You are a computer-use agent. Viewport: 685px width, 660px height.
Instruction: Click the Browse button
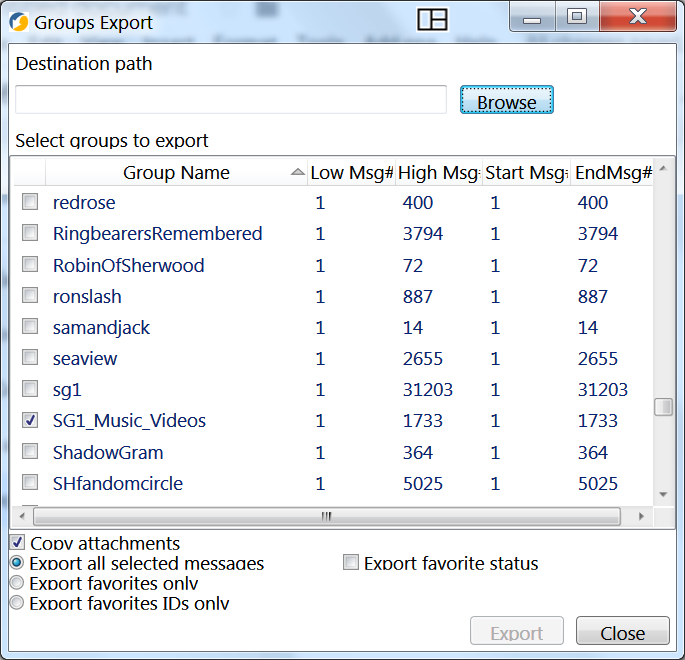[x=506, y=101]
